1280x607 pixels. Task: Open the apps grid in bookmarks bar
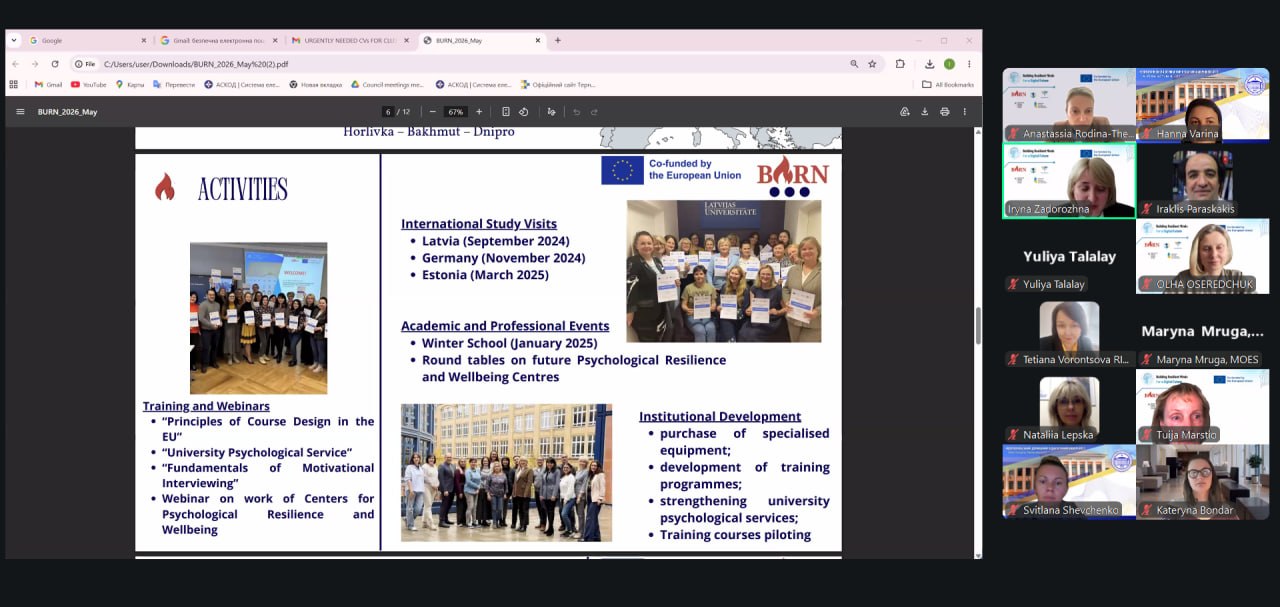click(14, 85)
